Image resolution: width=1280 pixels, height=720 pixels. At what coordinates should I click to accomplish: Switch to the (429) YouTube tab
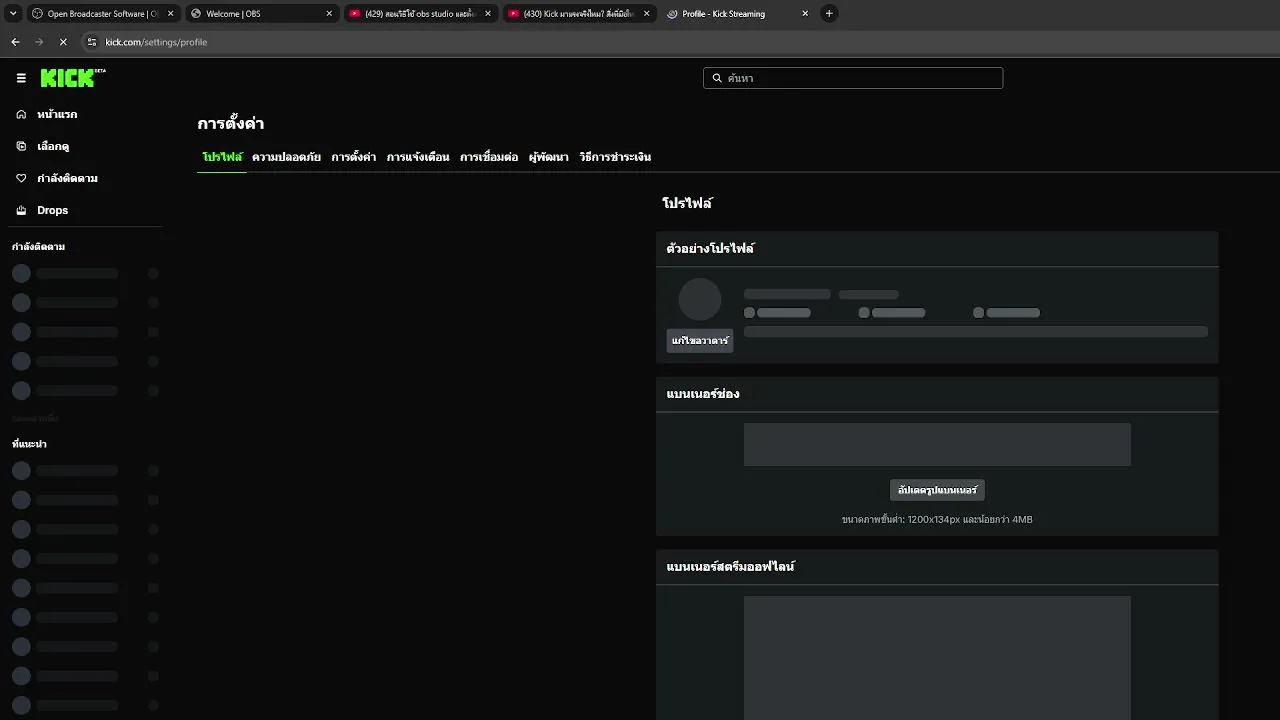pos(419,14)
